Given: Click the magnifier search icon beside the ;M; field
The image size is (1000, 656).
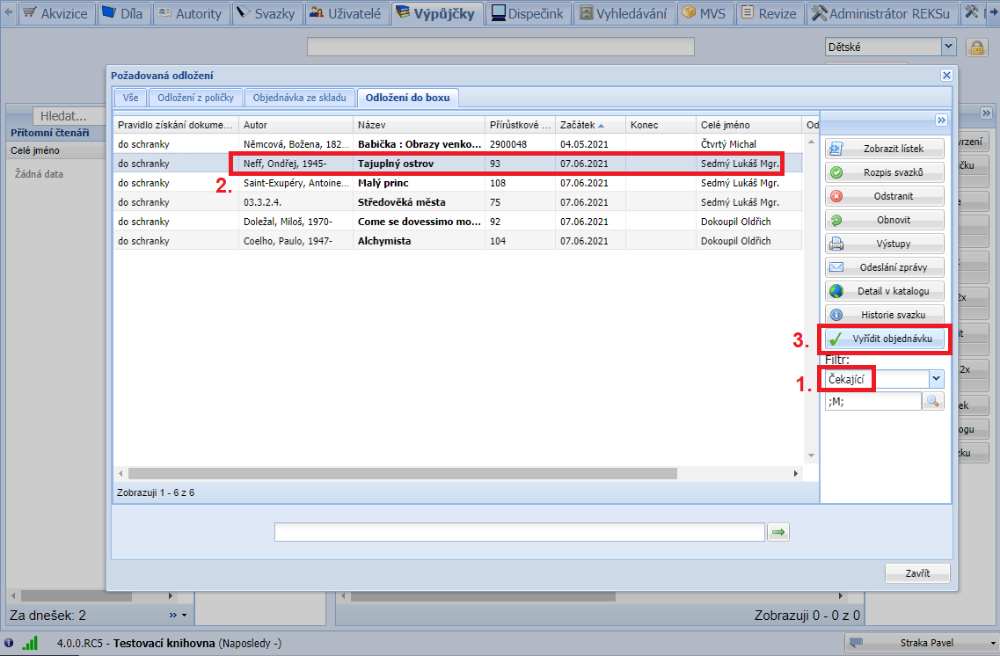Looking at the screenshot, I should point(933,401).
